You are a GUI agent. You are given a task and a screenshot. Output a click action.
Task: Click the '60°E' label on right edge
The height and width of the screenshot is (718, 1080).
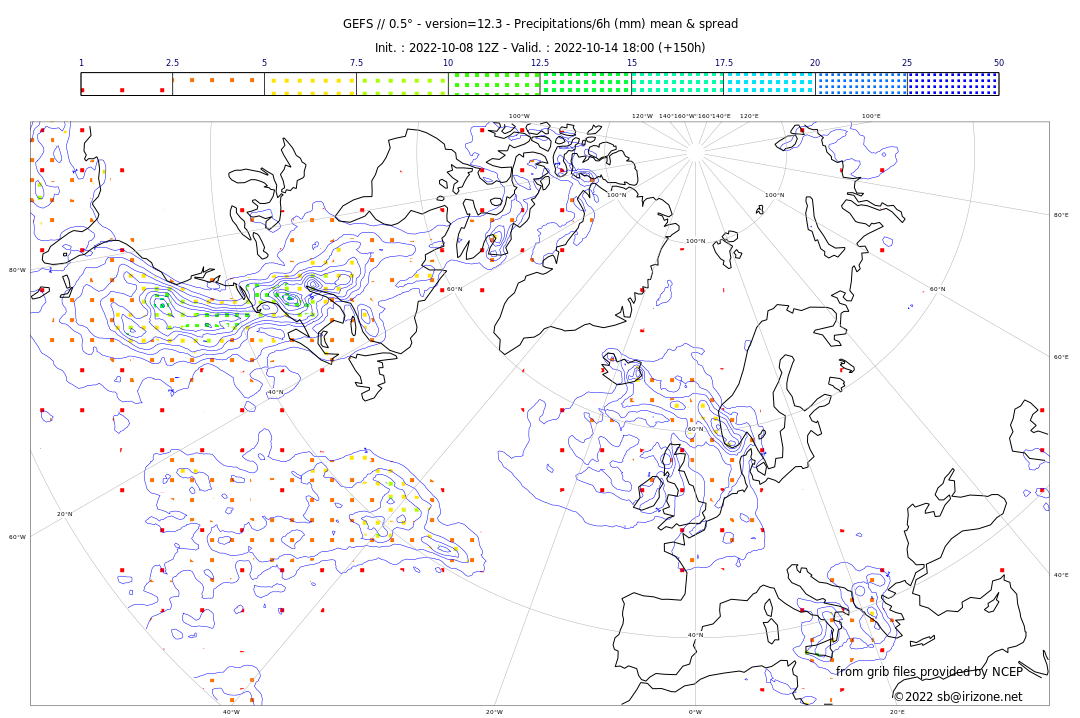pos(1061,357)
